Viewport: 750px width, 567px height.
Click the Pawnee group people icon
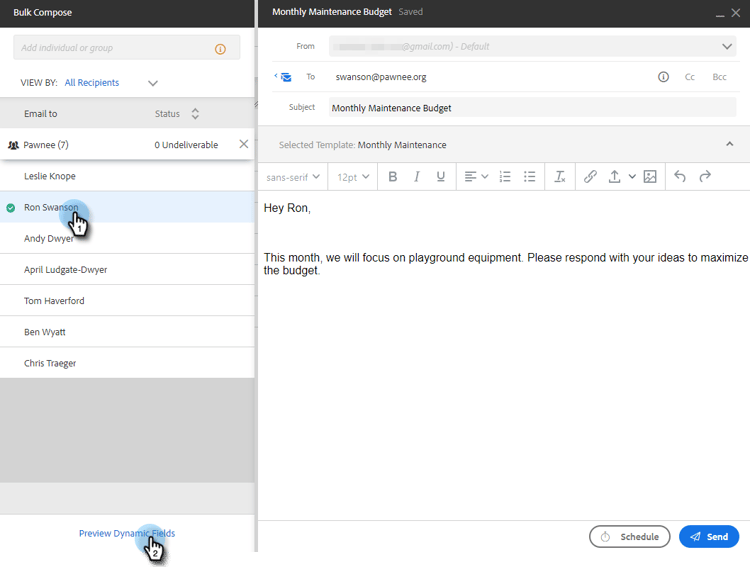point(13,145)
